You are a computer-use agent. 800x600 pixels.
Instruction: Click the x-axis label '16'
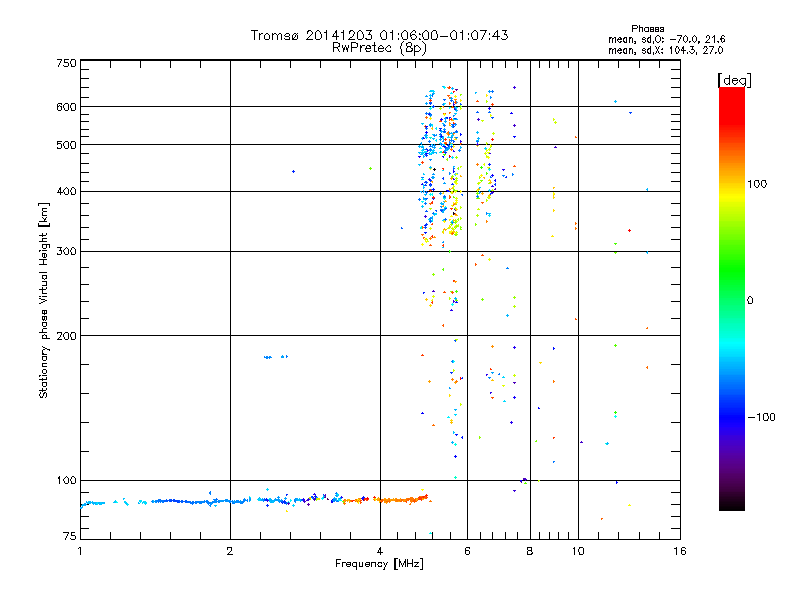(680, 551)
